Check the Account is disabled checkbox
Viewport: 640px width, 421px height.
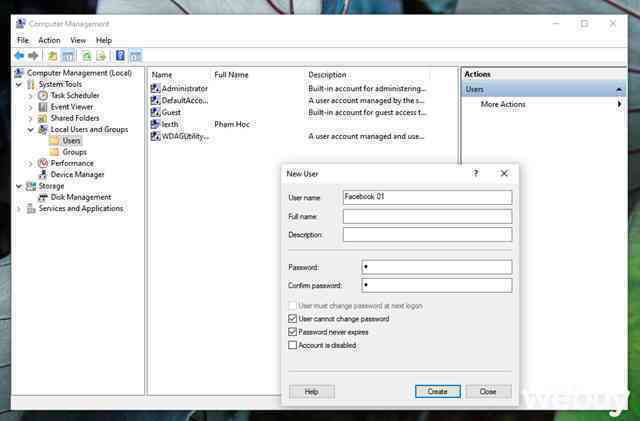(292, 345)
